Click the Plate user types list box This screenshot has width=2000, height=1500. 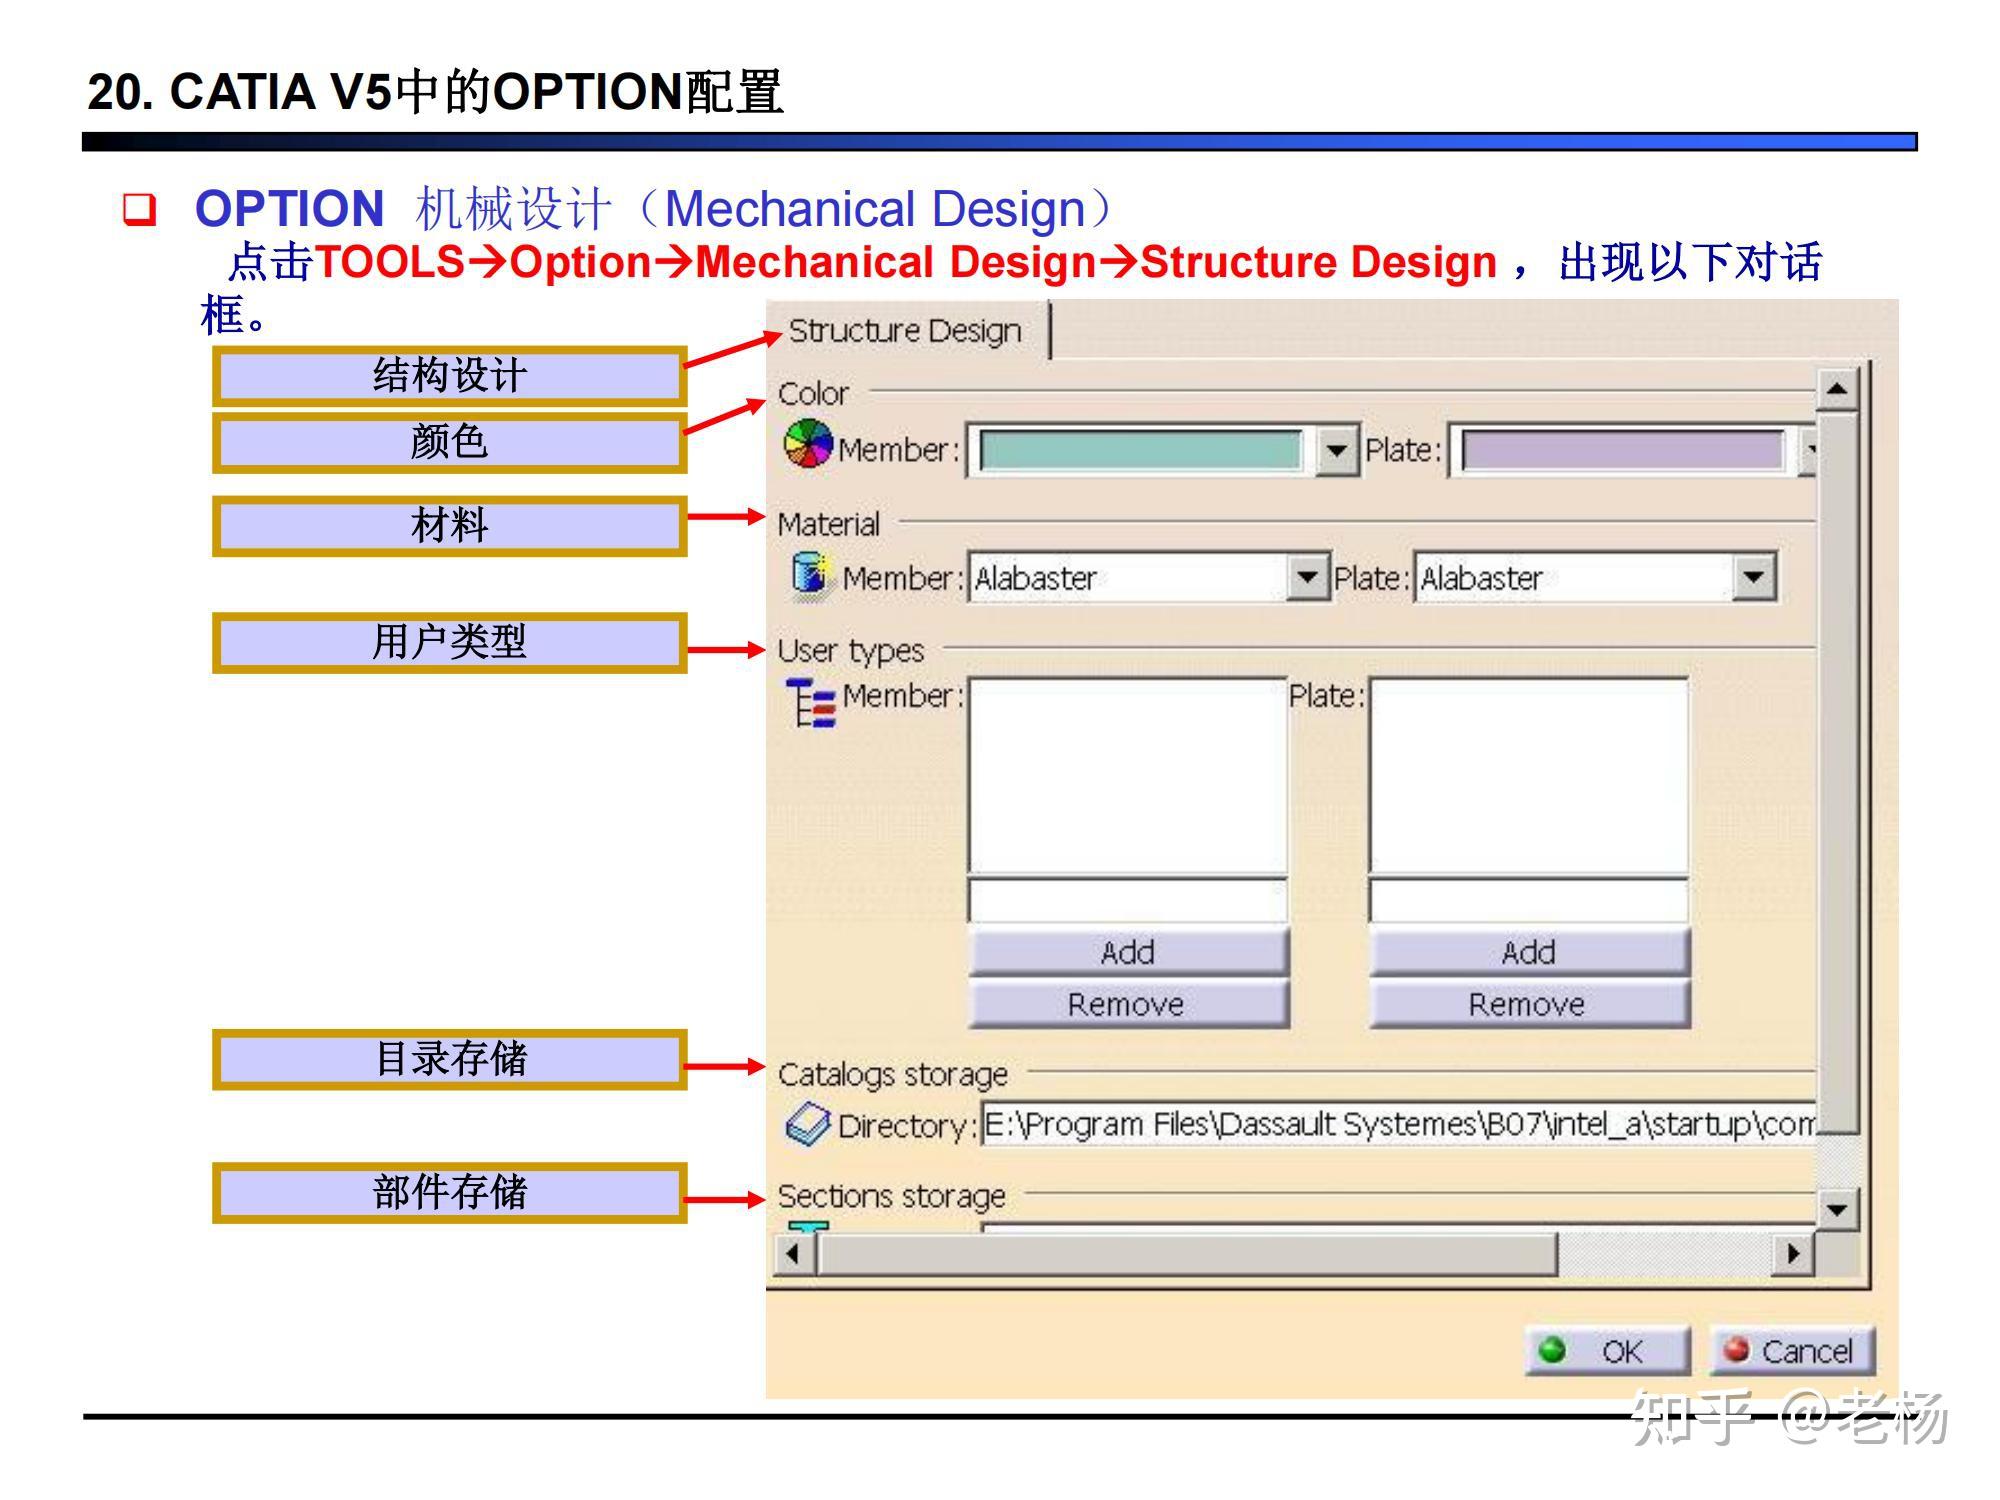1528,776
